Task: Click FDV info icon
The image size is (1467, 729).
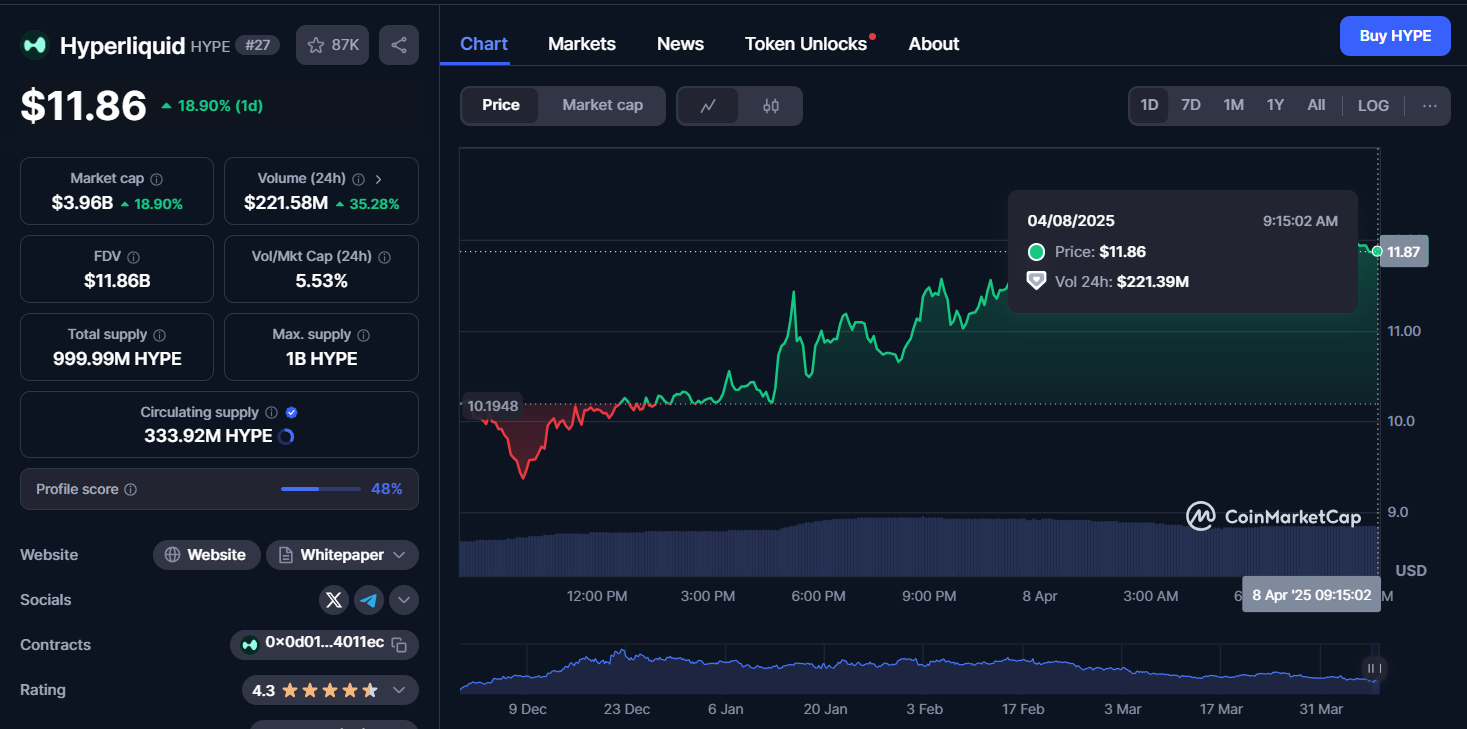Action: coord(133,257)
